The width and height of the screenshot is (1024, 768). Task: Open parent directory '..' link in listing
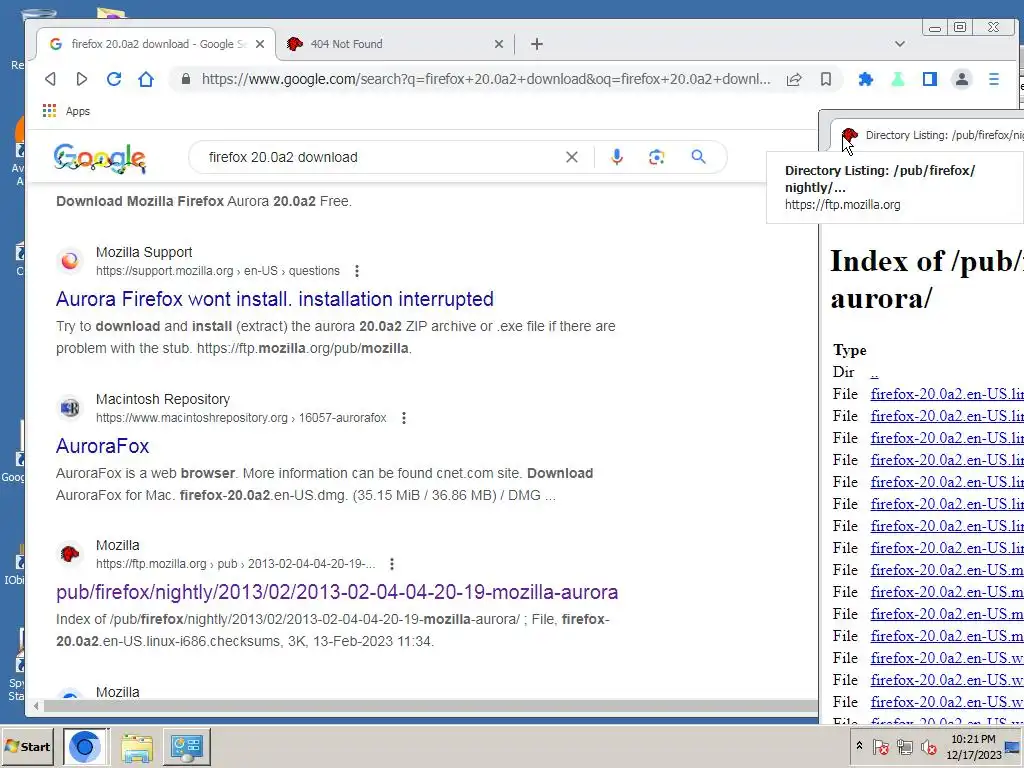(x=874, y=372)
